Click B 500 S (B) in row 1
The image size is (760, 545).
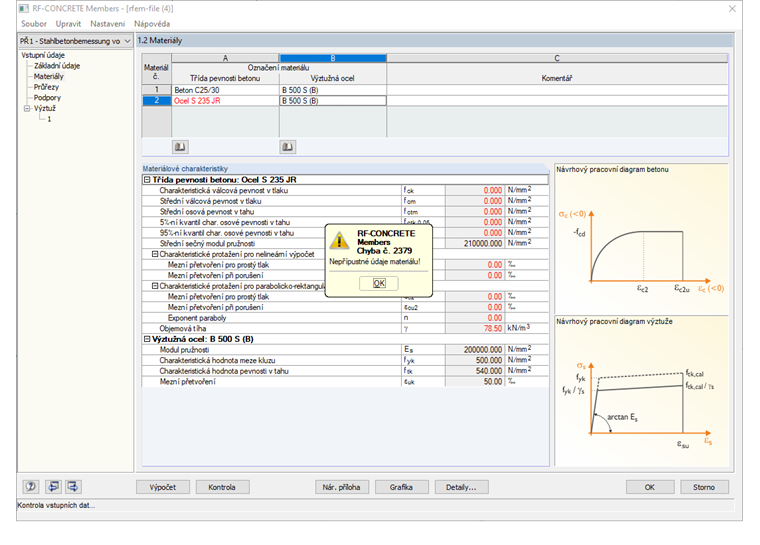coord(333,90)
